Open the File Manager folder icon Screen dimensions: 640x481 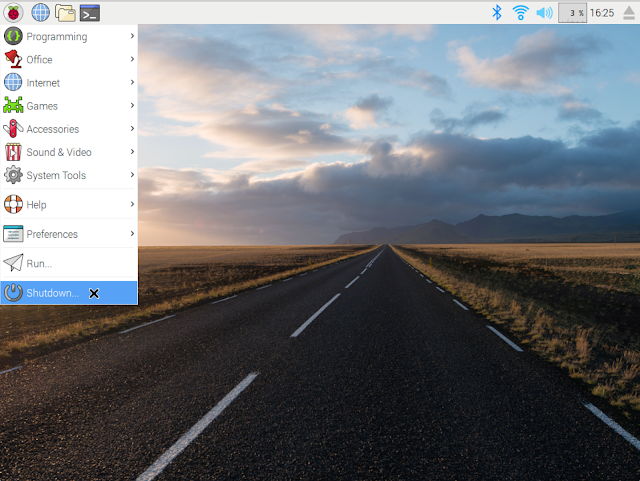(x=65, y=13)
